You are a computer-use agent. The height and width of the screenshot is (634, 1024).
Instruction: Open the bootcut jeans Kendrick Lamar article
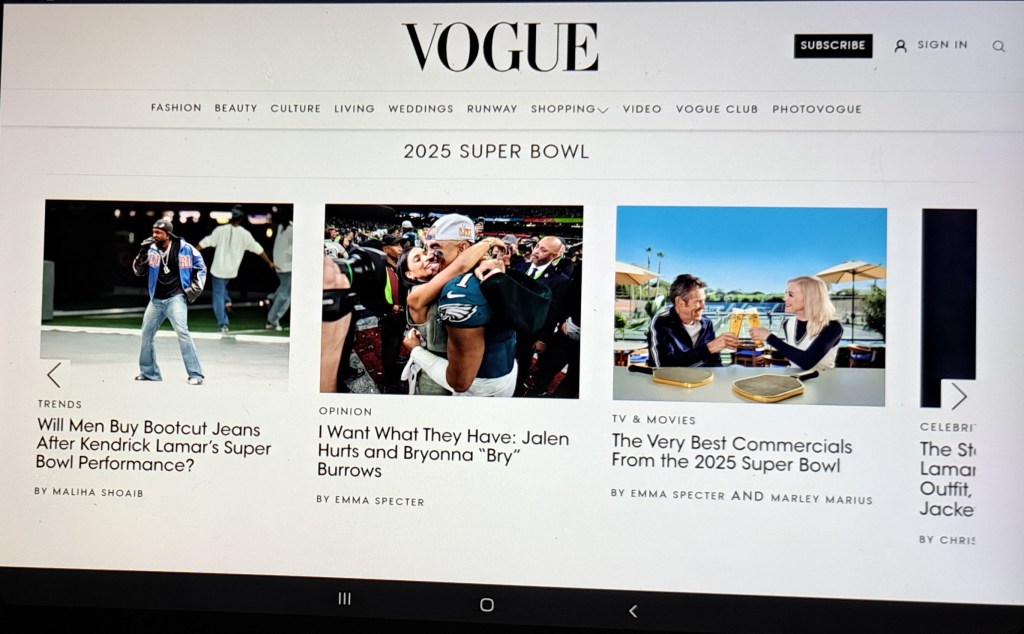[153, 446]
